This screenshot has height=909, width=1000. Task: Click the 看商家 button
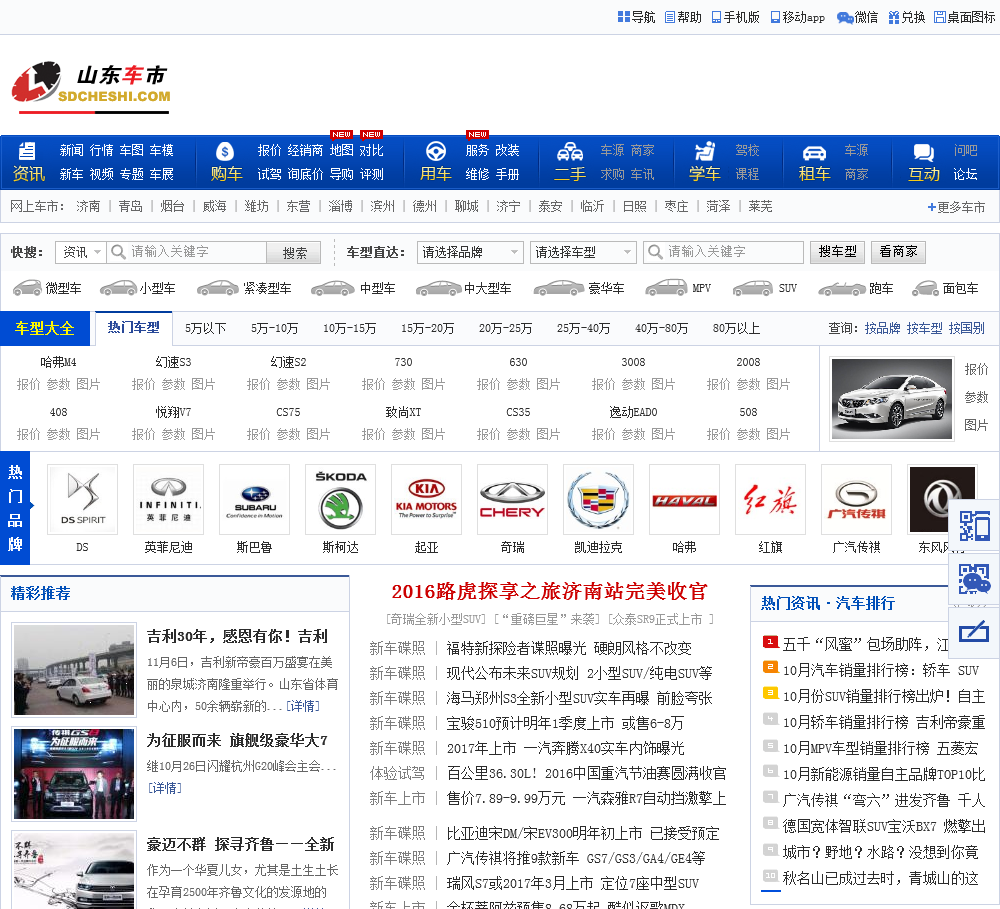[898, 252]
